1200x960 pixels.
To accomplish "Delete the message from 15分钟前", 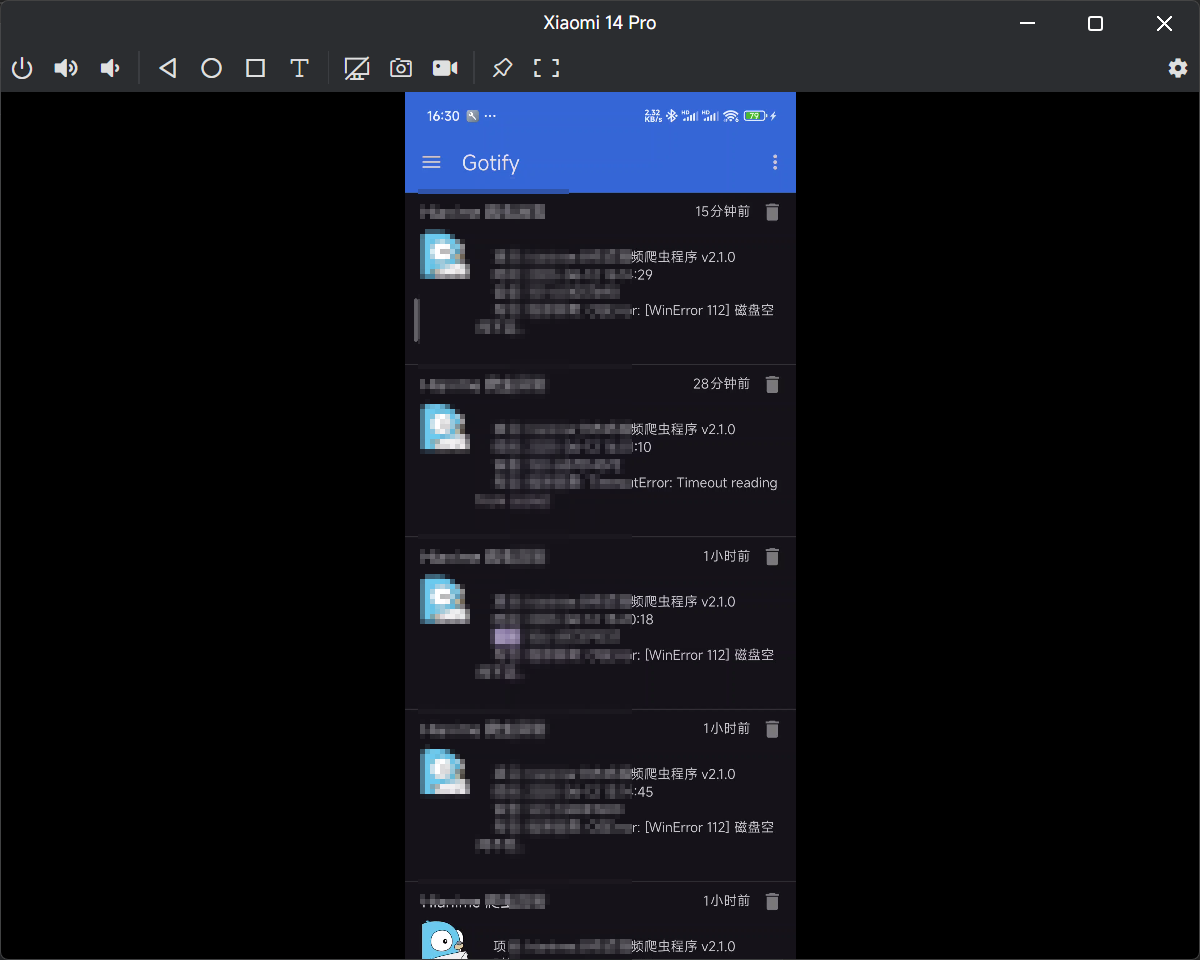I will point(772,212).
